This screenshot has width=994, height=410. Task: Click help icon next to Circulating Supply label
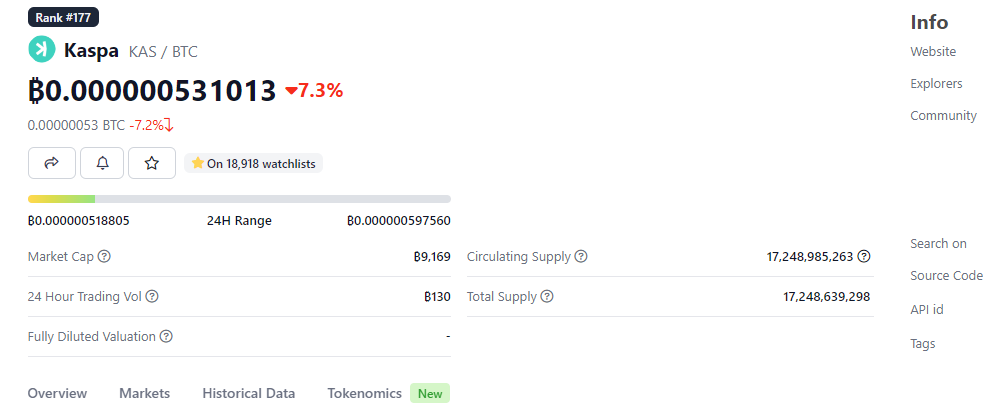point(581,257)
